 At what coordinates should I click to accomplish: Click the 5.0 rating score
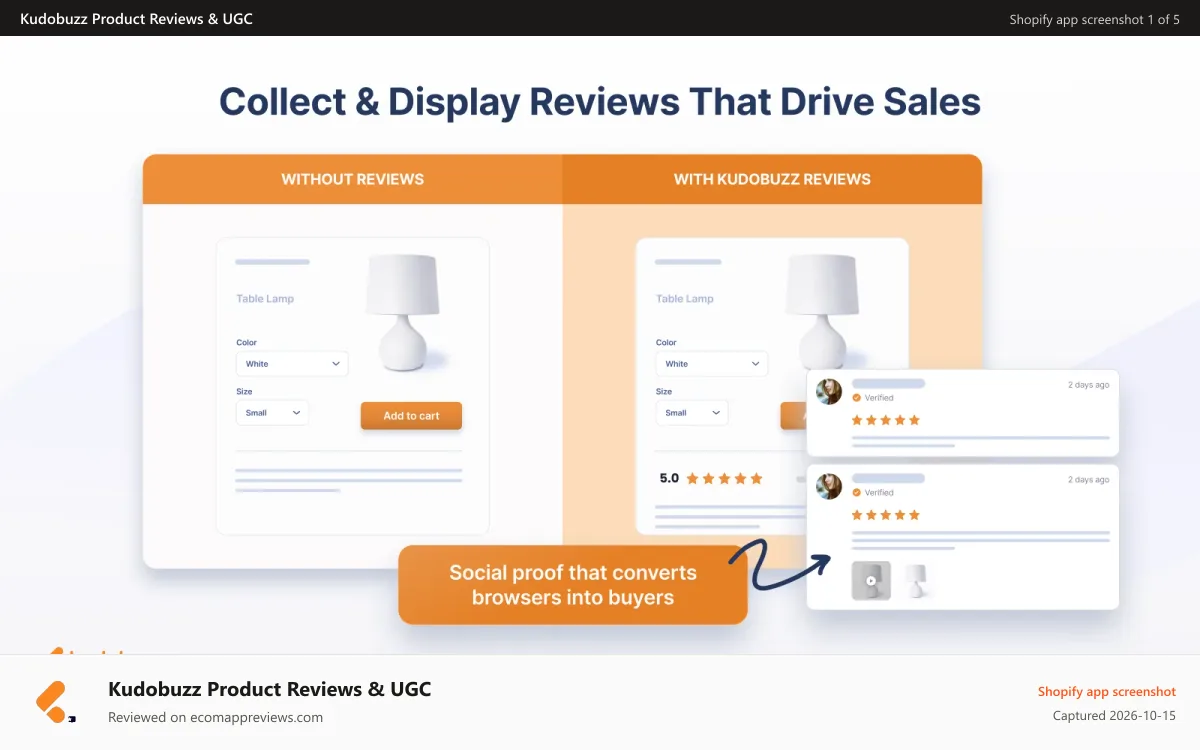tap(669, 478)
